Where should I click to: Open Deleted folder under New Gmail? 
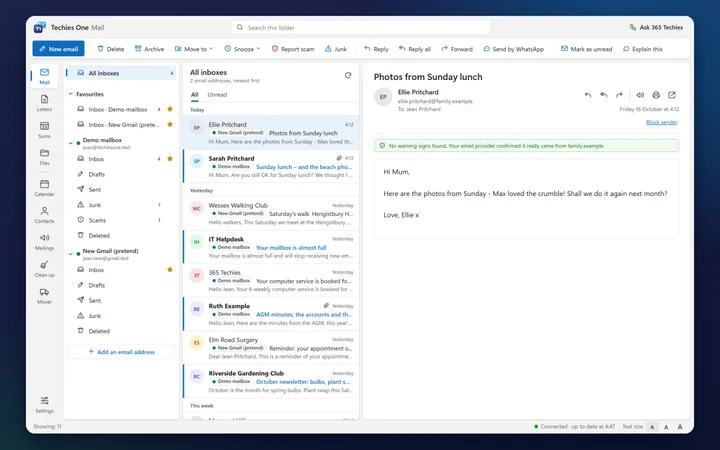pyautogui.click(x=121, y=331)
